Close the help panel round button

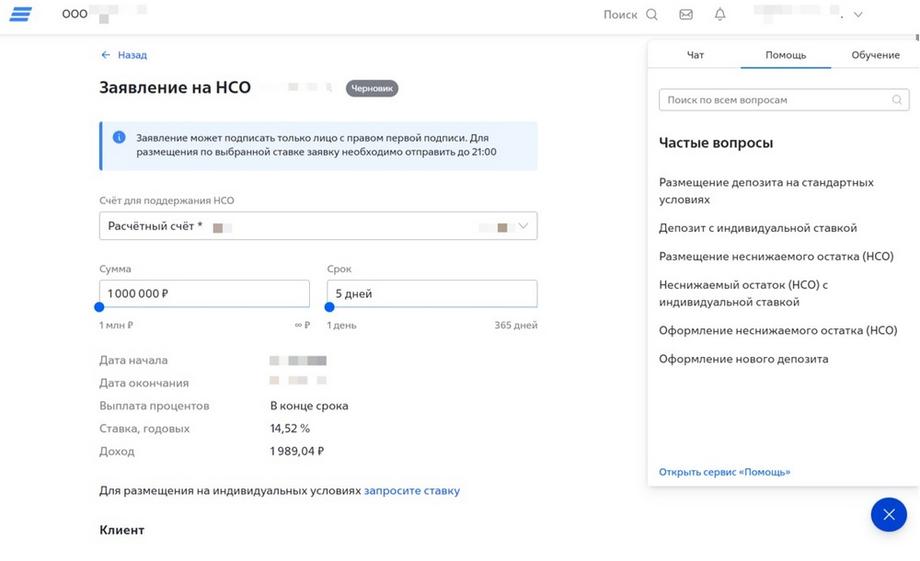click(888, 514)
